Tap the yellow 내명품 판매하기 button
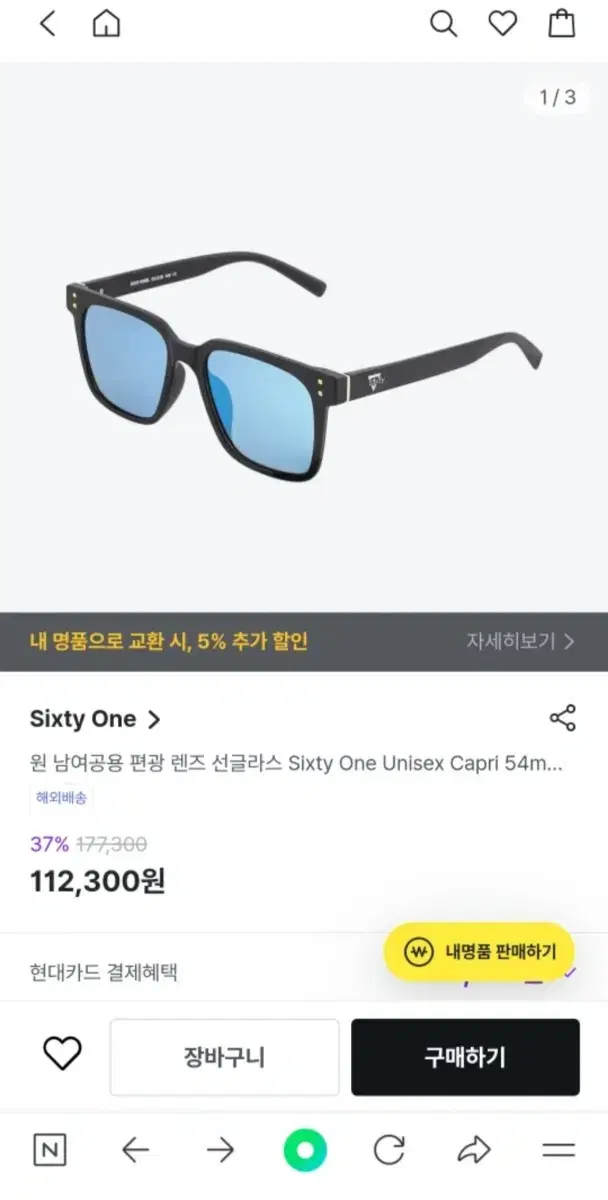Viewport: 608px width, 1200px height. pos(478,951)
